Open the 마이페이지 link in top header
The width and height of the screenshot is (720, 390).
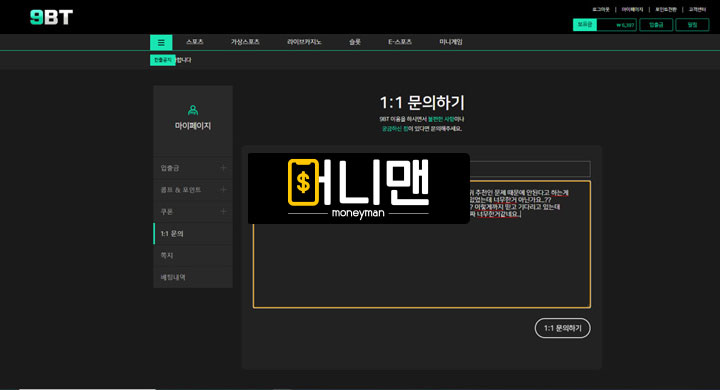tap(632, 9)
